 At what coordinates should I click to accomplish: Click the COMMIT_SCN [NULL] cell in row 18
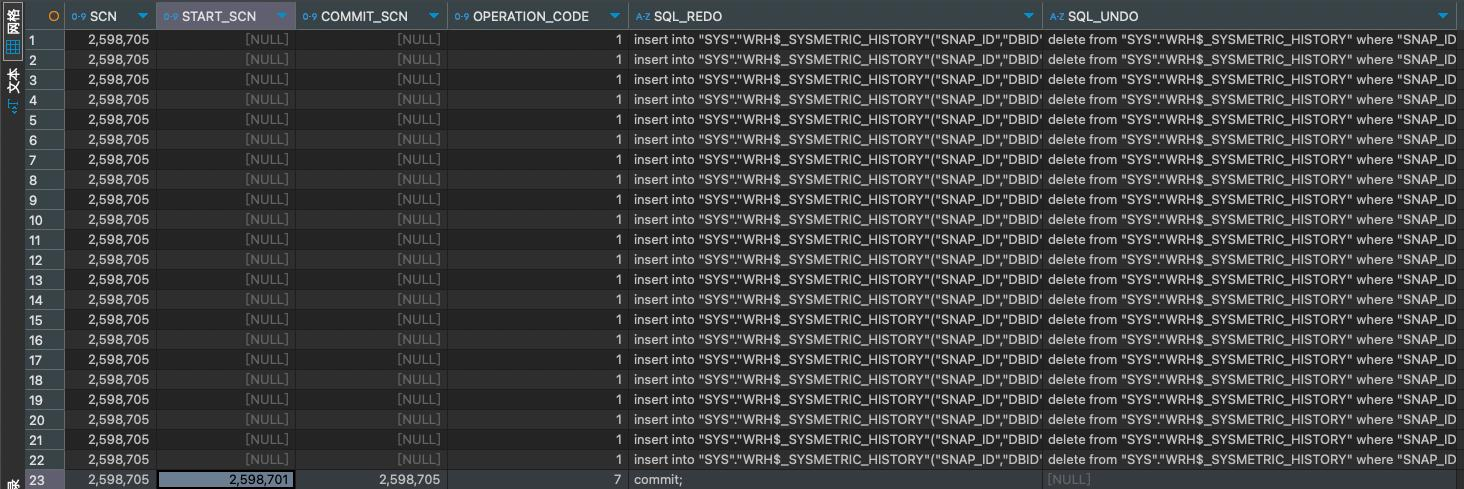point(371,380)
